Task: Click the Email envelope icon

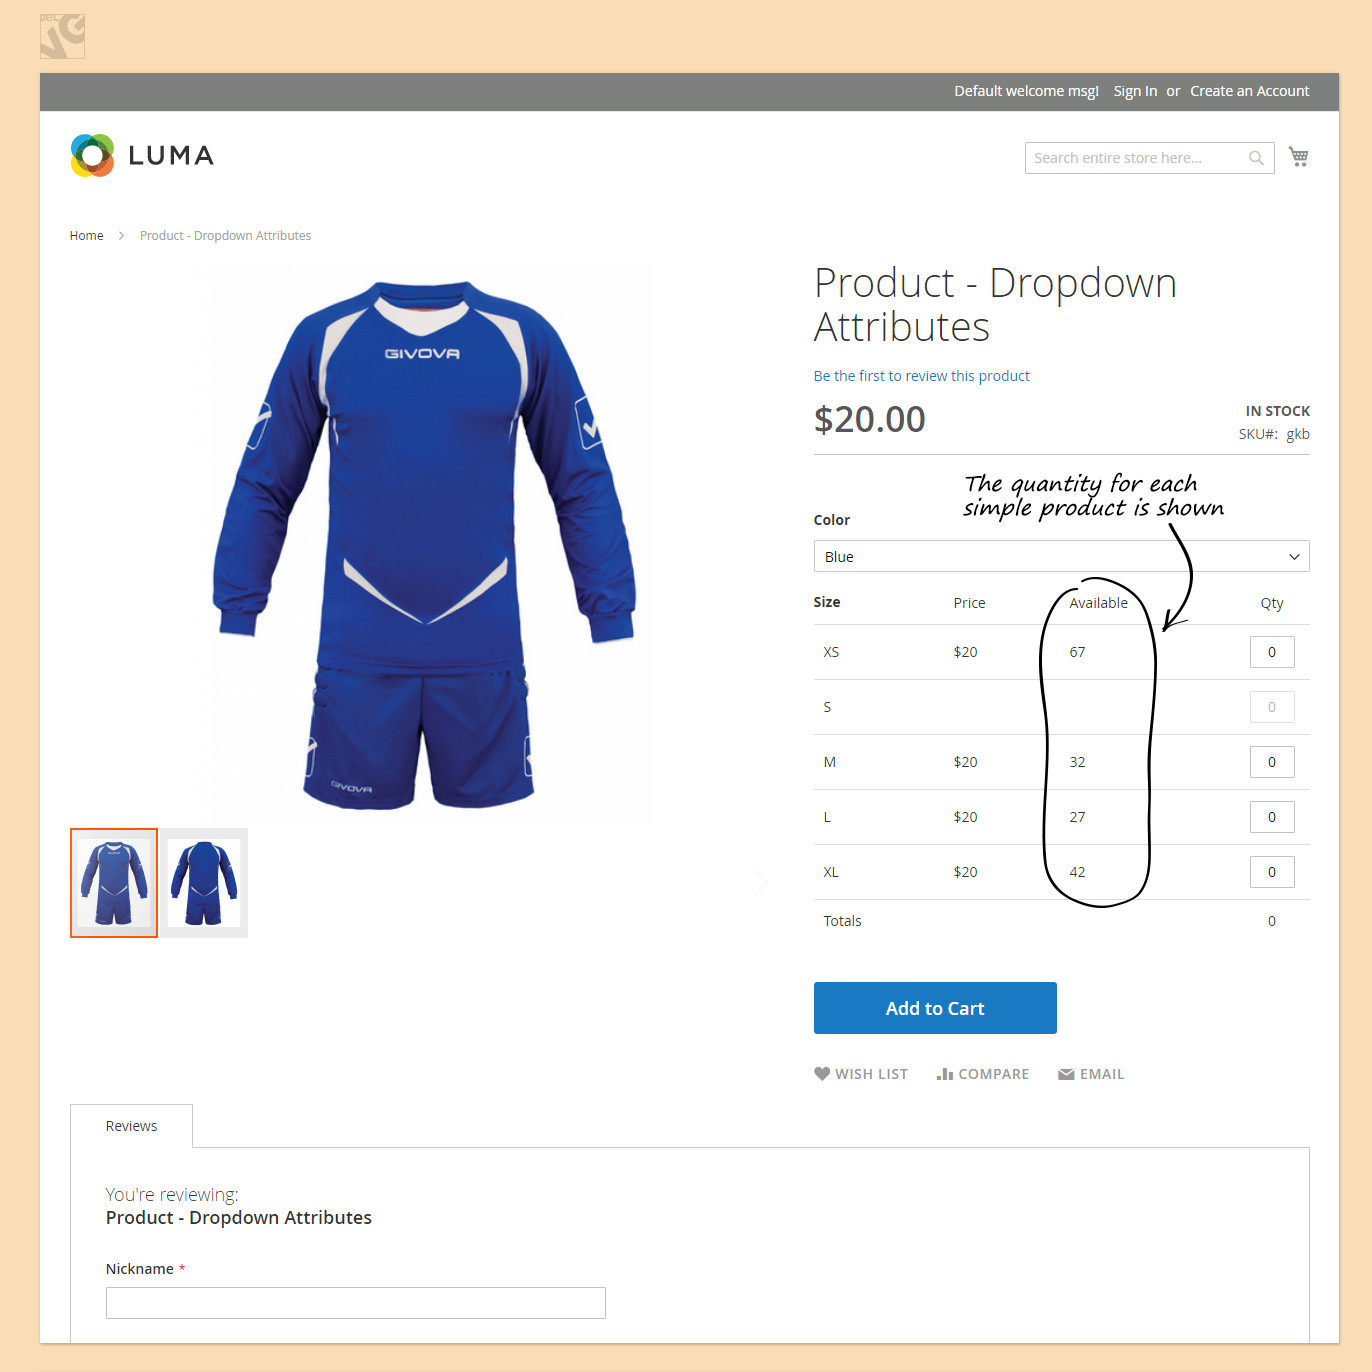Action: point(1066,1074)
